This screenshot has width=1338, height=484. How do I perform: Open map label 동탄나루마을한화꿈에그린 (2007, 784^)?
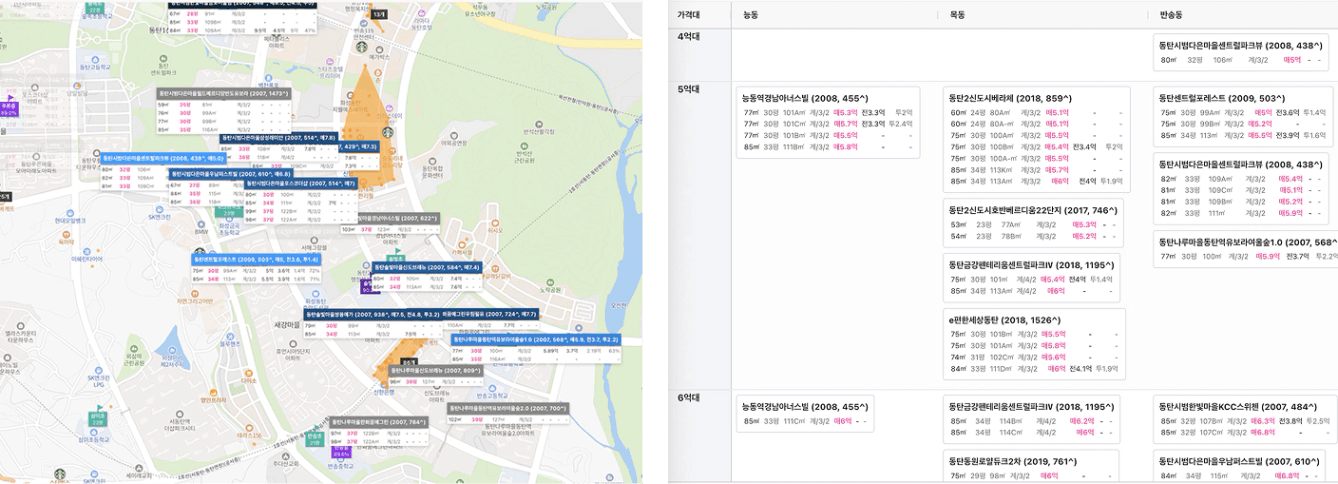click(379, 421)
